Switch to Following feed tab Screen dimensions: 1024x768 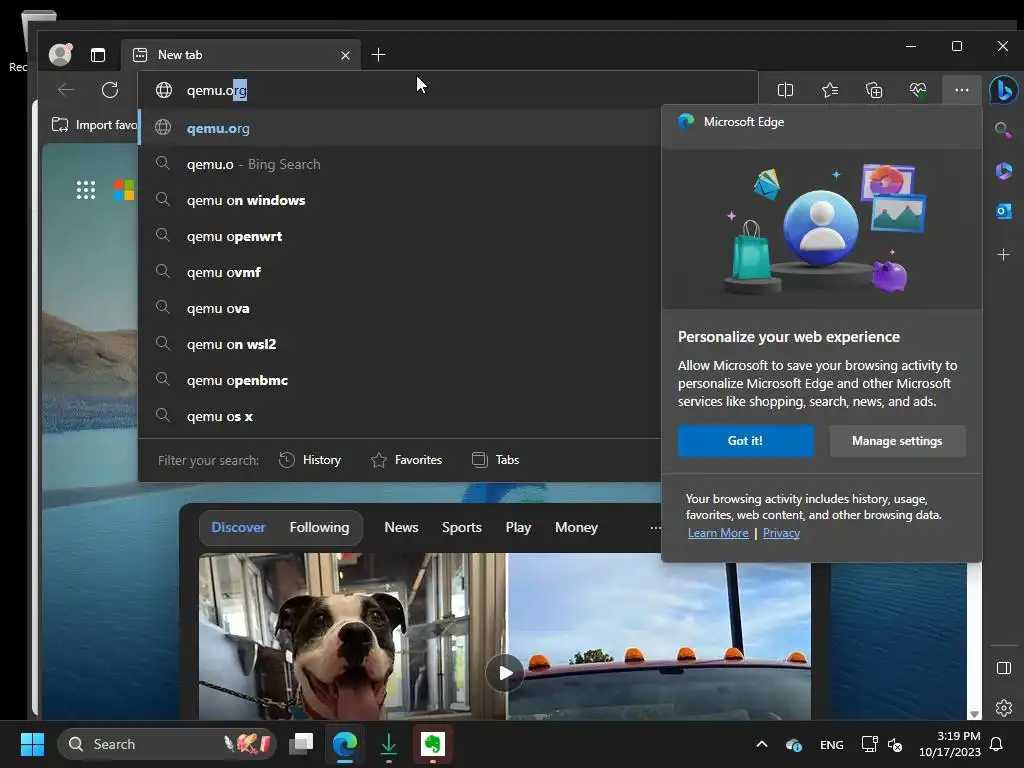(319, 527)
